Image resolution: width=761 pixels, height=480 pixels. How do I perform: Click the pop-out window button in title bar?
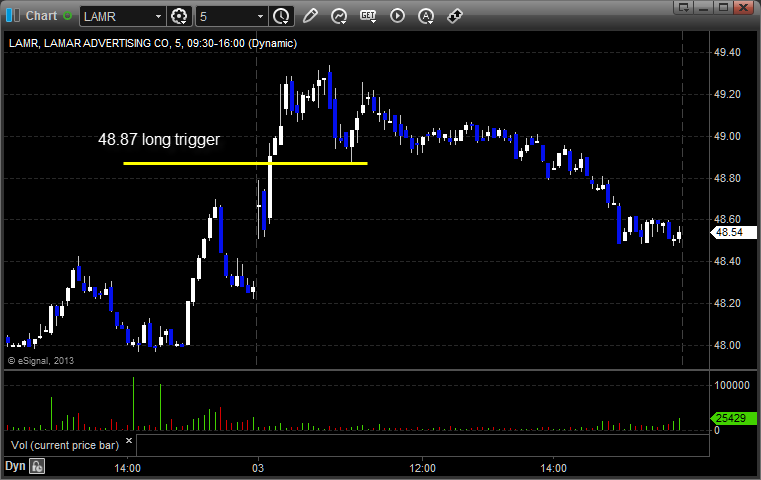684,7
